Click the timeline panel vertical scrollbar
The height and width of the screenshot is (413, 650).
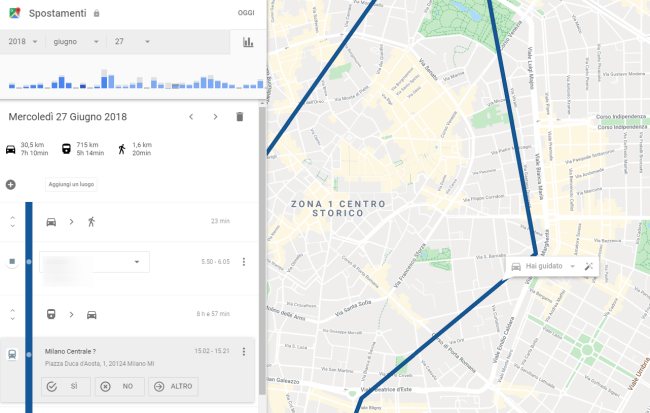(x=262, y=249)
